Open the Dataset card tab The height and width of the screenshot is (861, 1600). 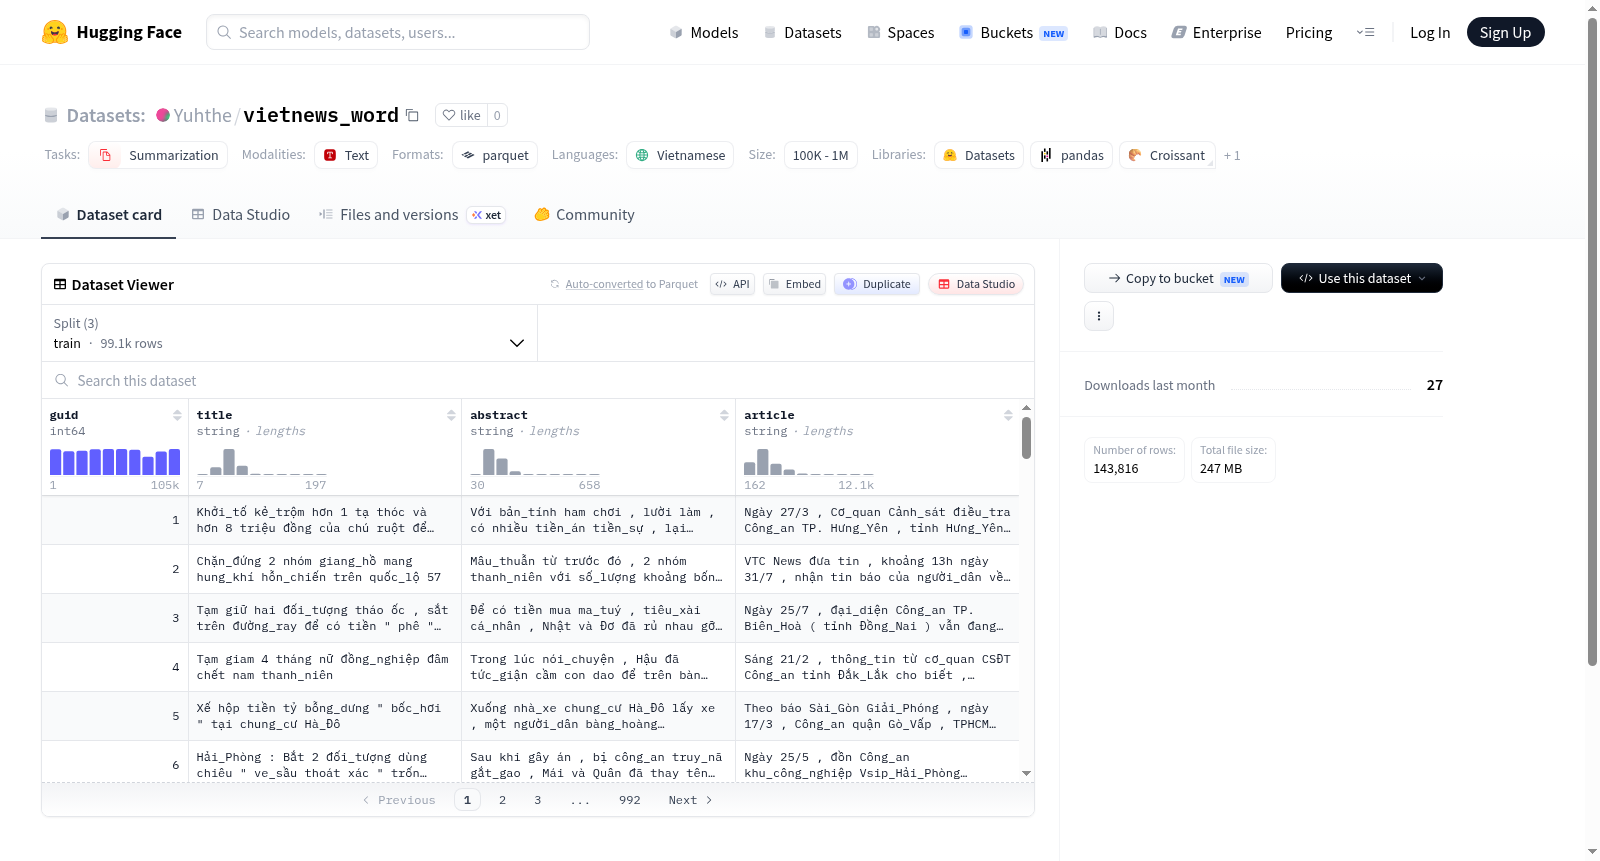point(108,214)
